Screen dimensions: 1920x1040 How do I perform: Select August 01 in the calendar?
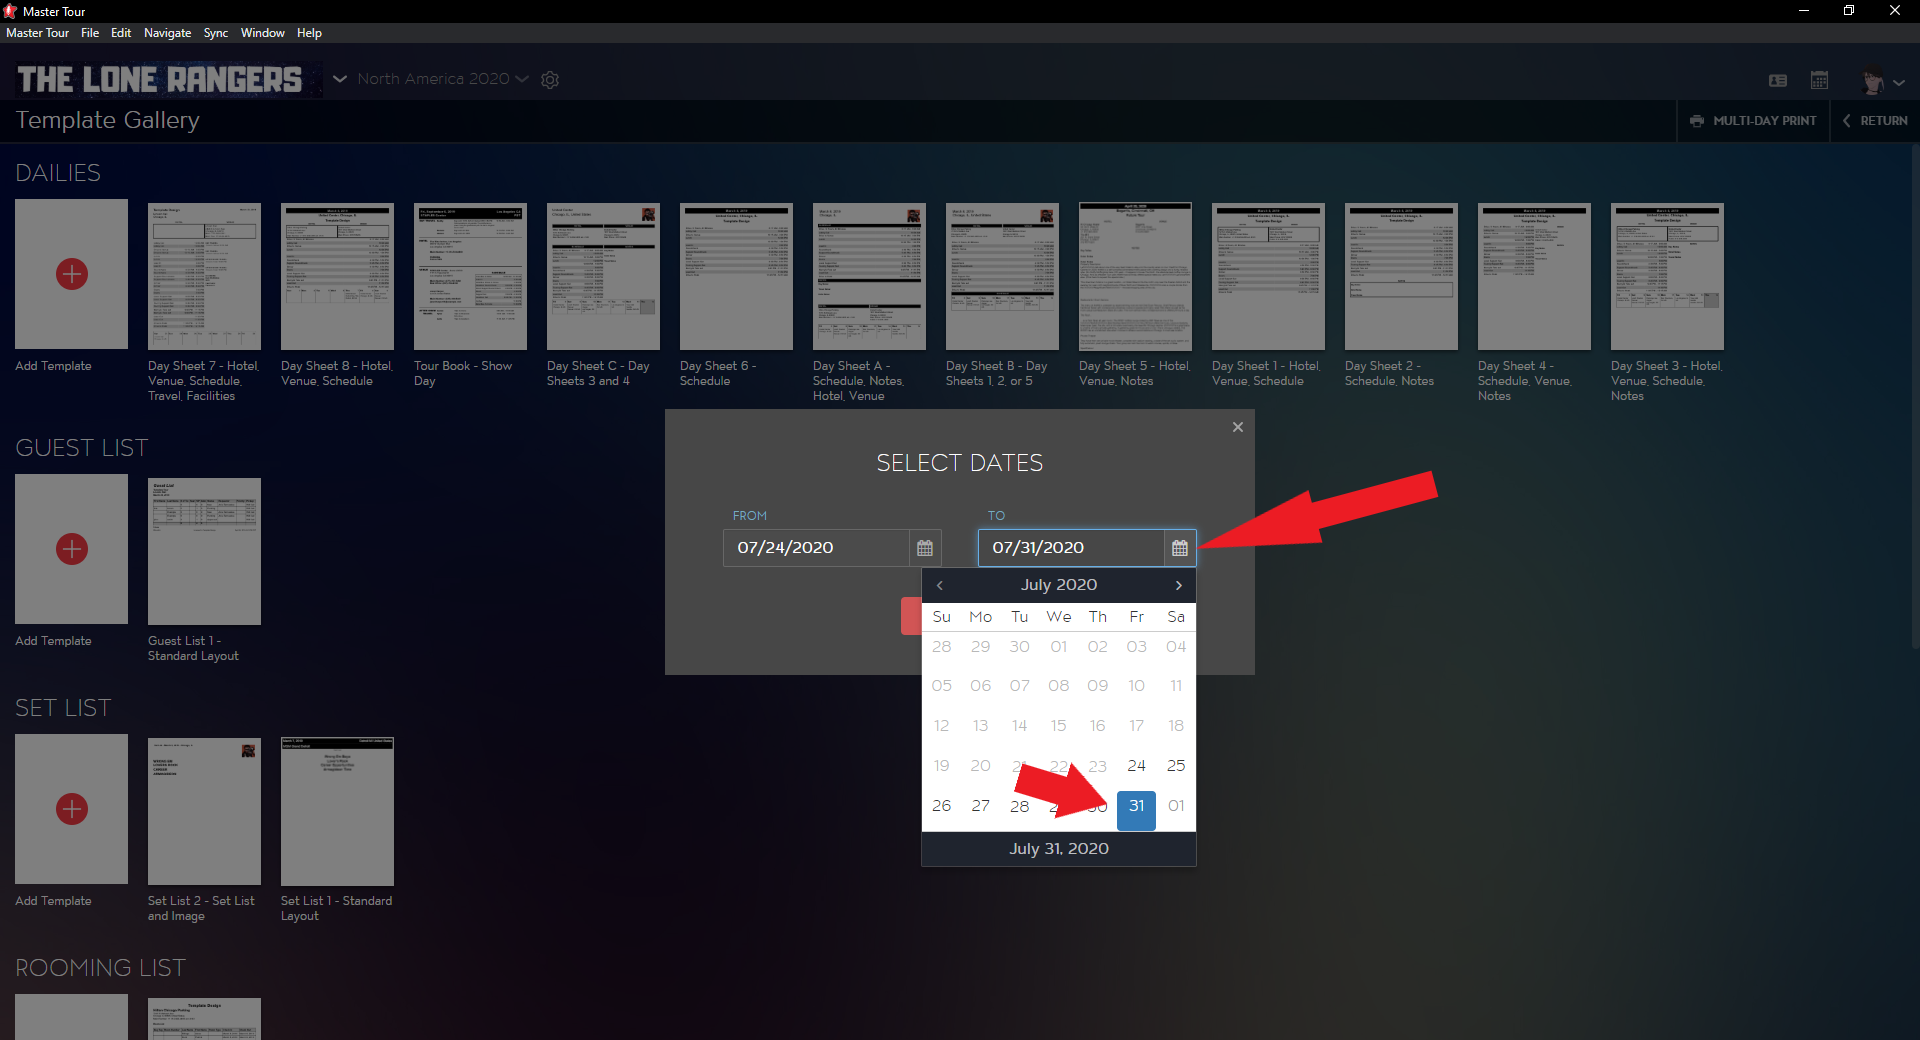click(1176, 806)
